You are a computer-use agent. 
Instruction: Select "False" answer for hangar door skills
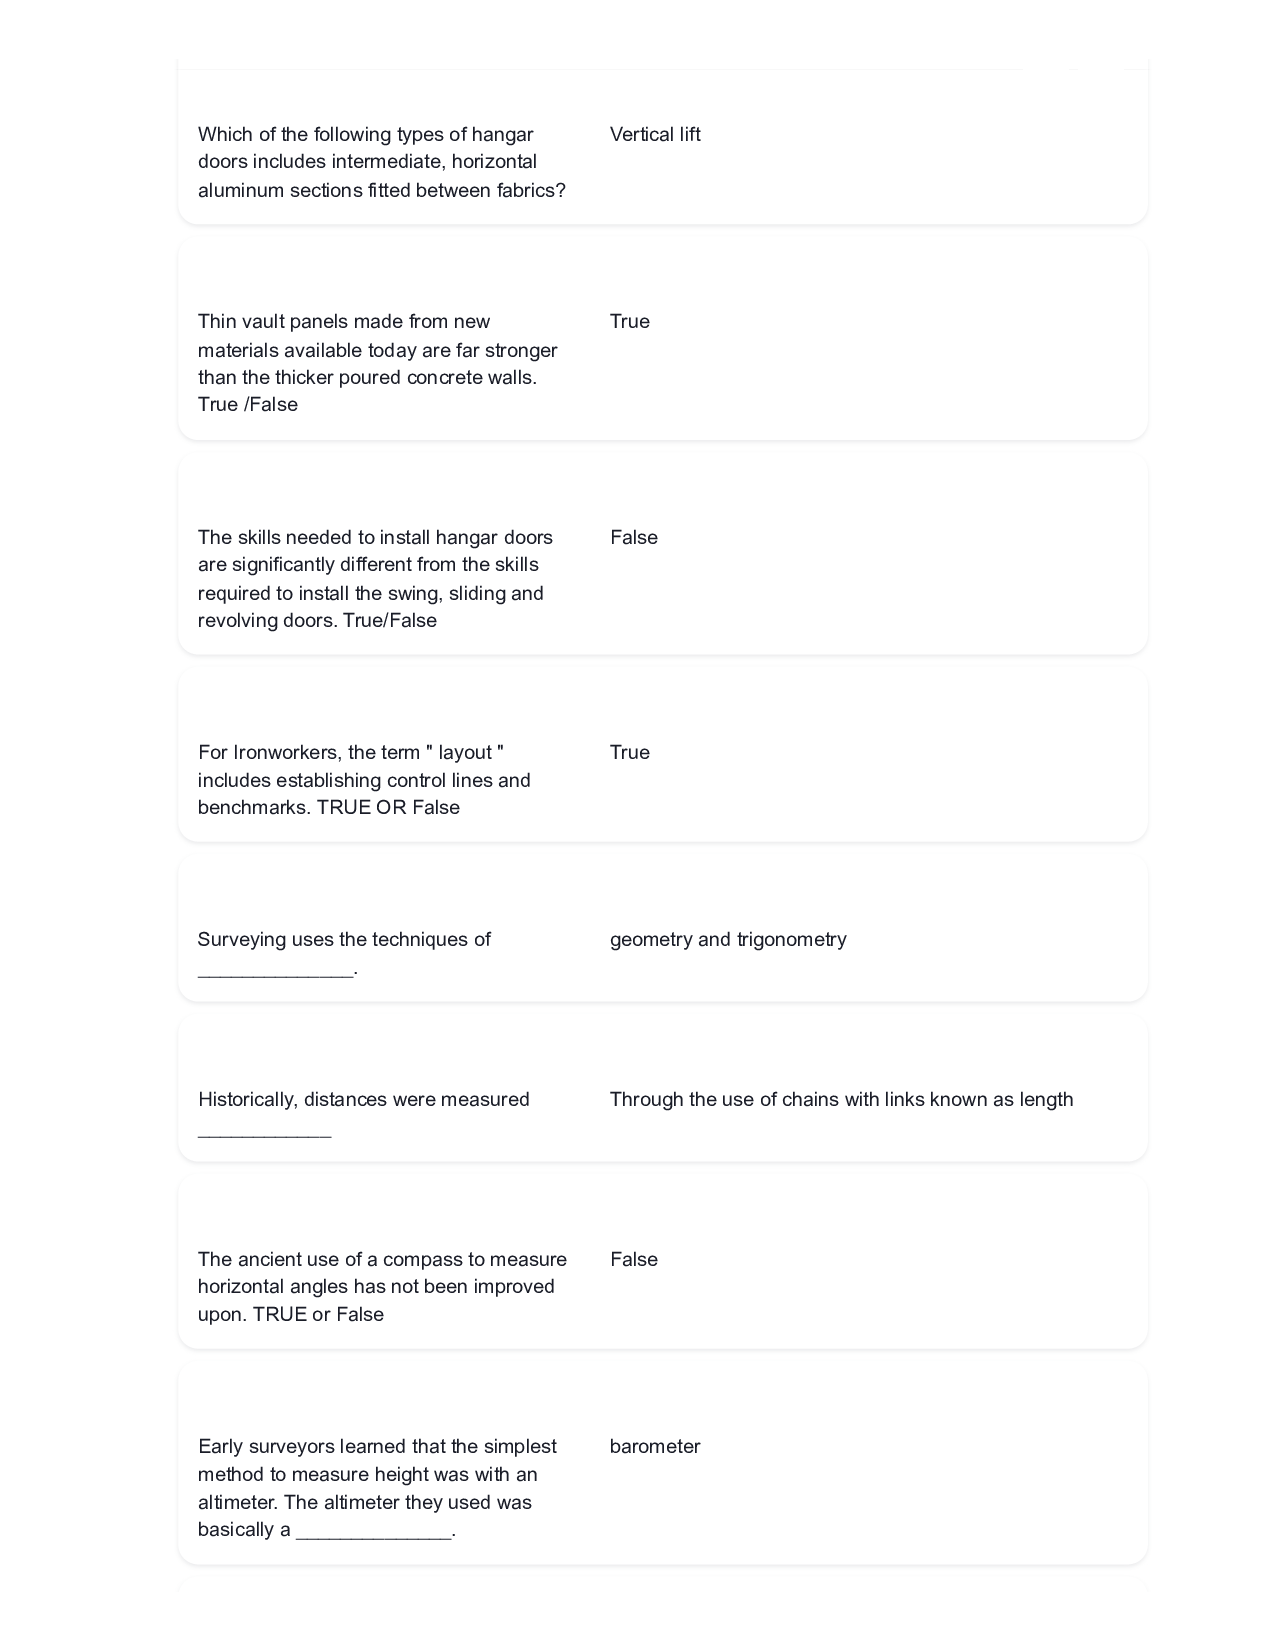coord(634,537)
